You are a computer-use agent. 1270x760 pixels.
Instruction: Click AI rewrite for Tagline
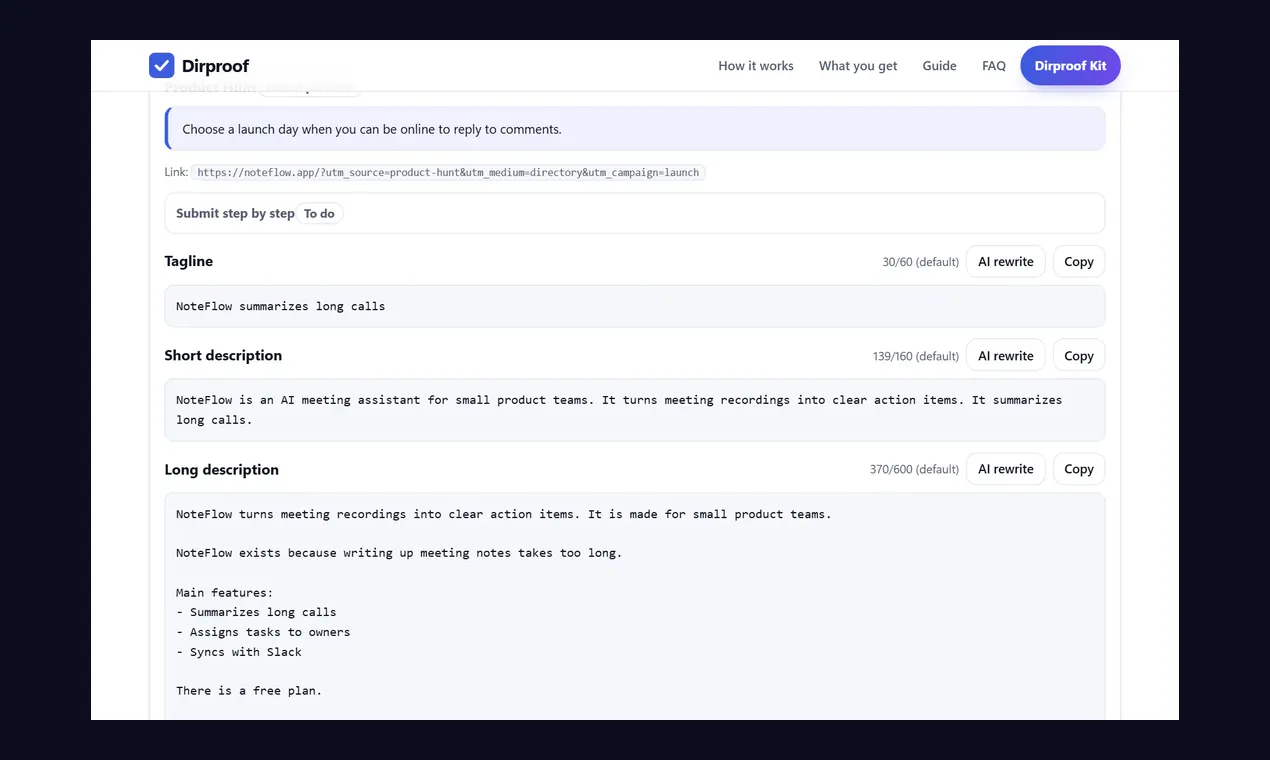point(1006,262)
